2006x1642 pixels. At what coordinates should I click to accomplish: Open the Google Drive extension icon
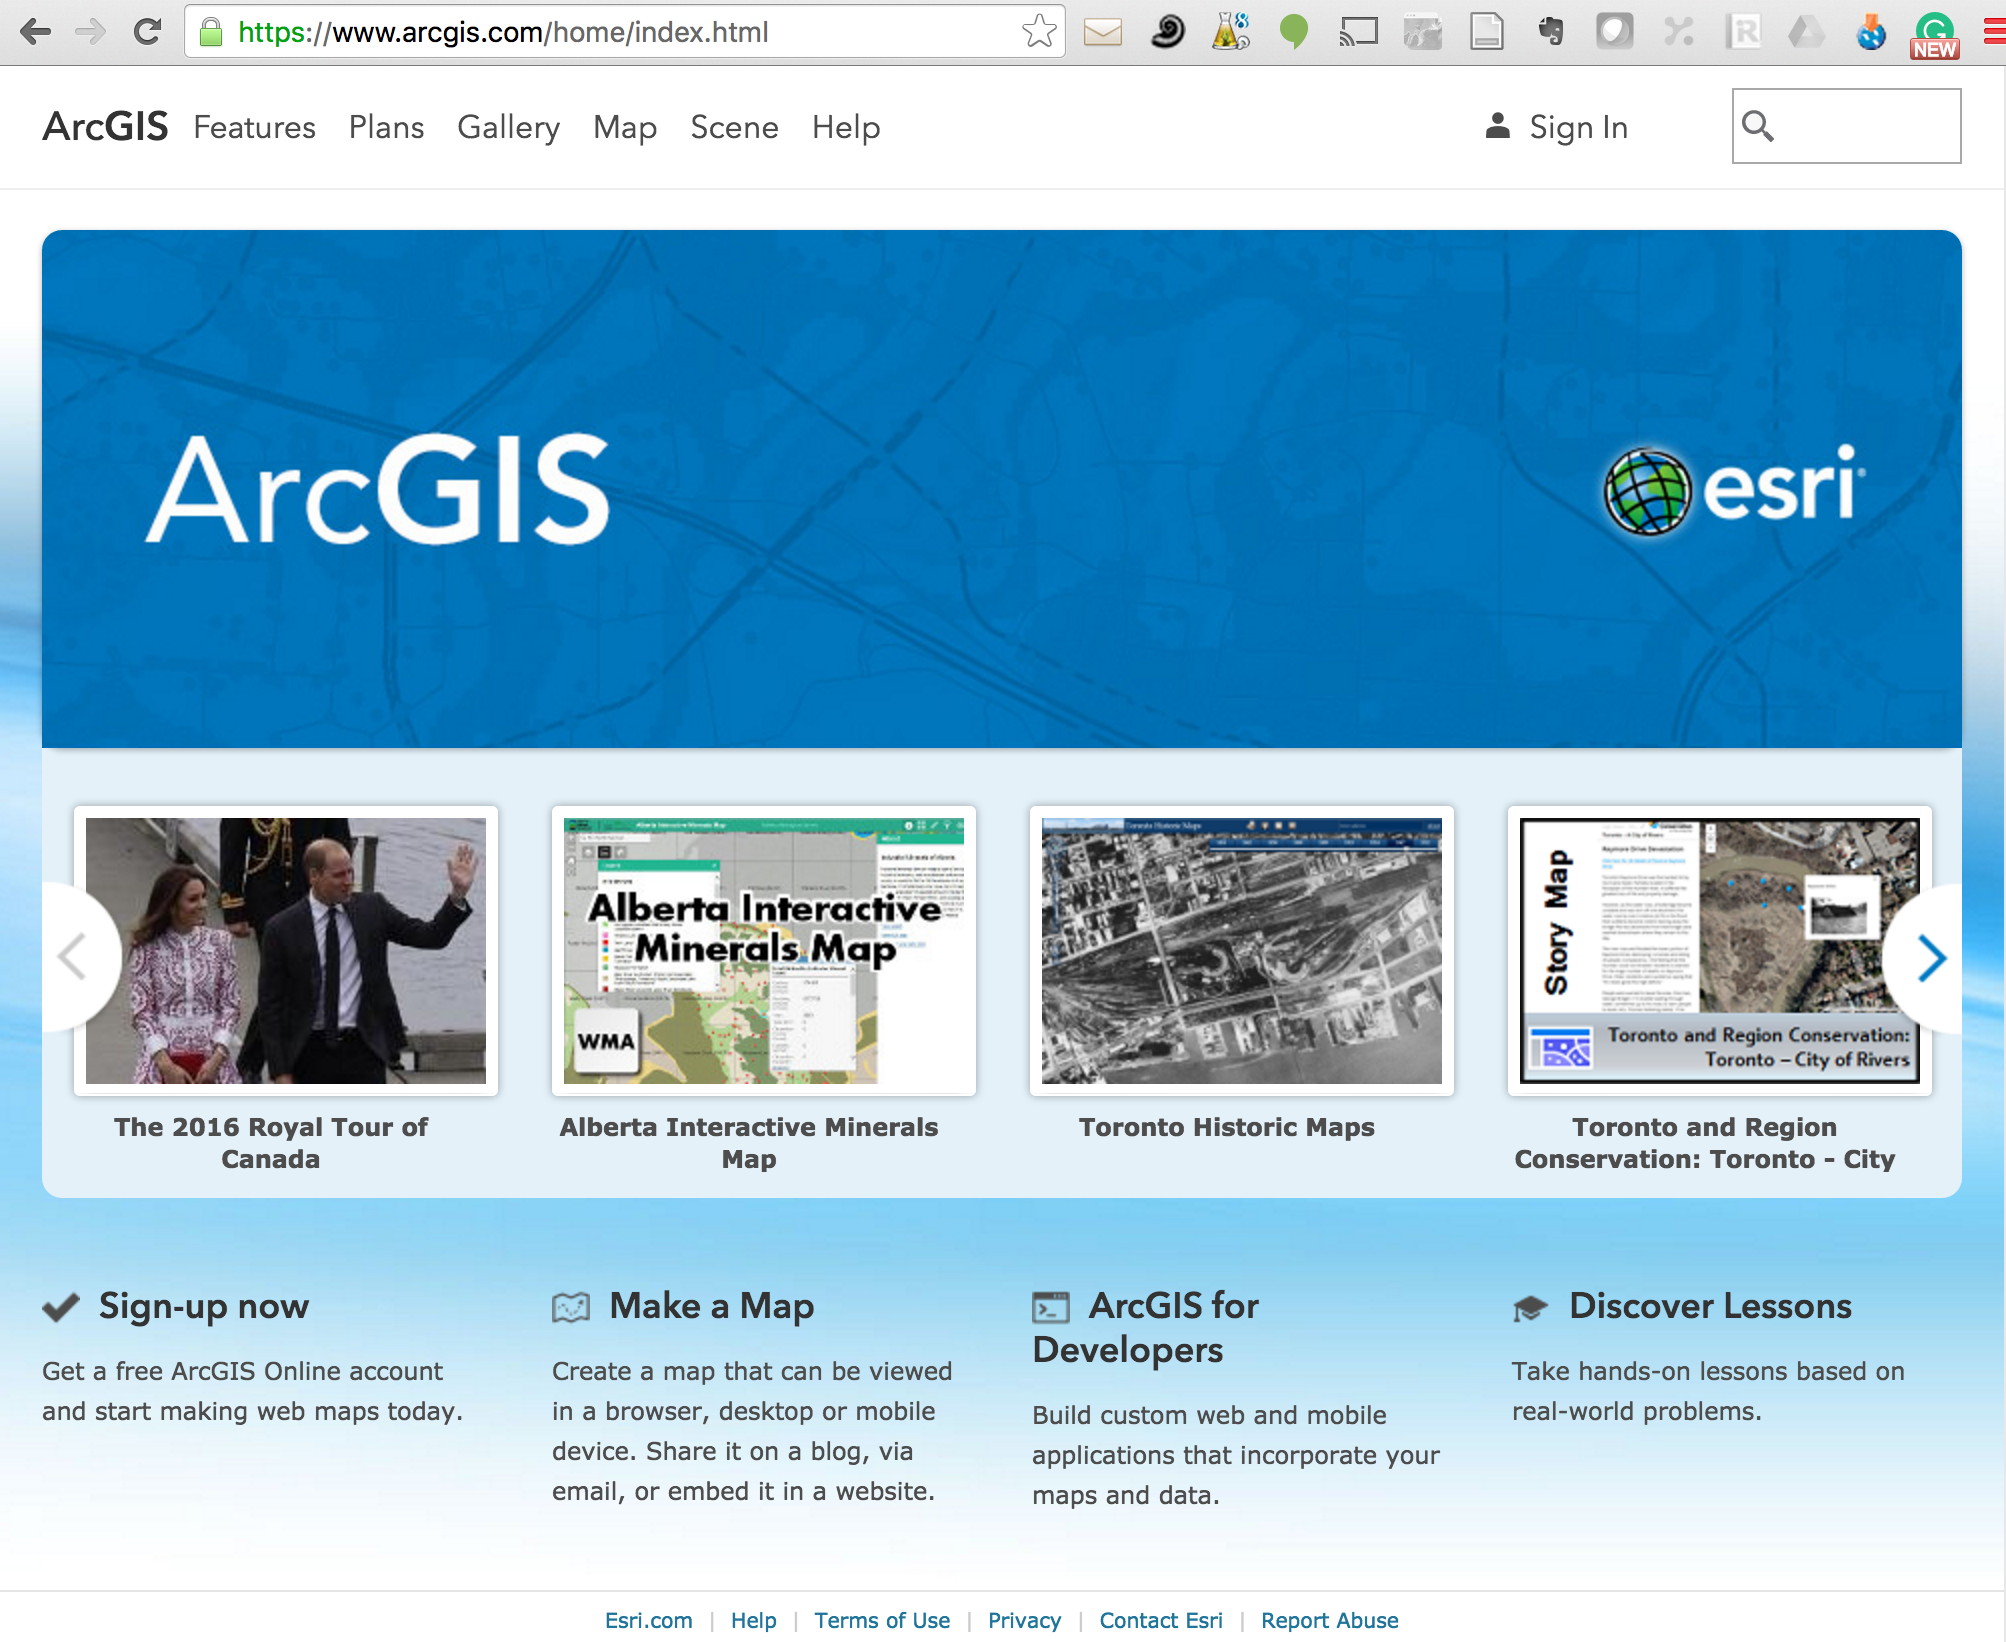click(1806, 32)
